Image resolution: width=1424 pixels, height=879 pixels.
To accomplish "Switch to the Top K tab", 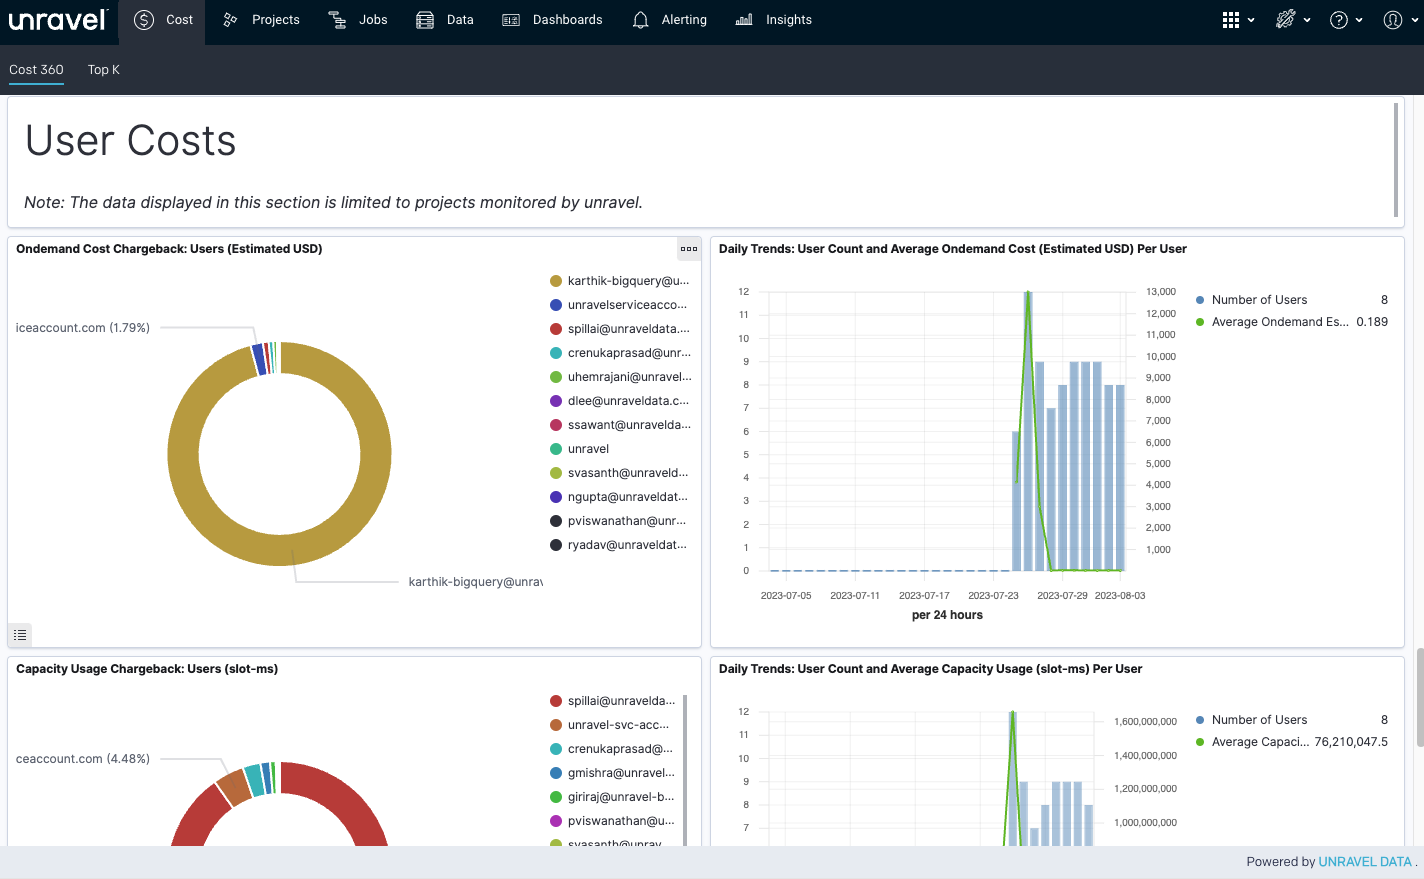I will (x=103, y=70).
